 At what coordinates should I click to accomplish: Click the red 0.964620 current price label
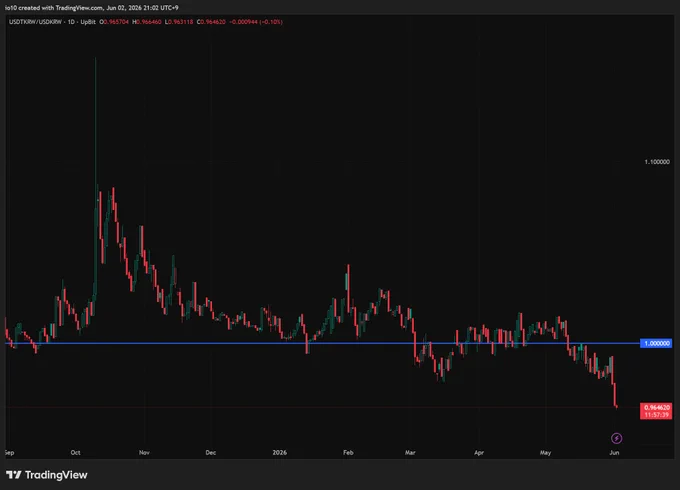coord(656,408)
